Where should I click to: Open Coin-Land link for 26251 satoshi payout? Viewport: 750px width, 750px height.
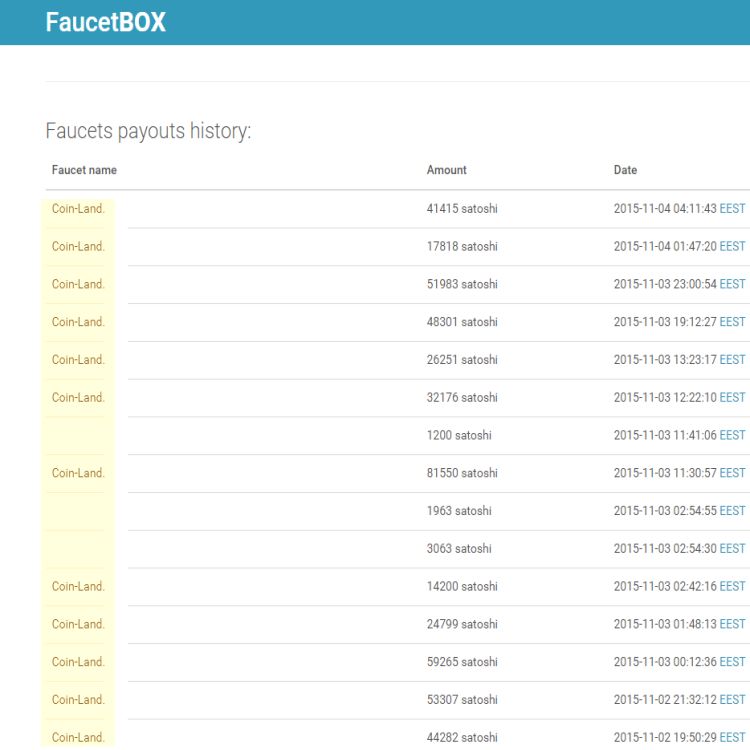pyautogui.click(x=78, y=360)
